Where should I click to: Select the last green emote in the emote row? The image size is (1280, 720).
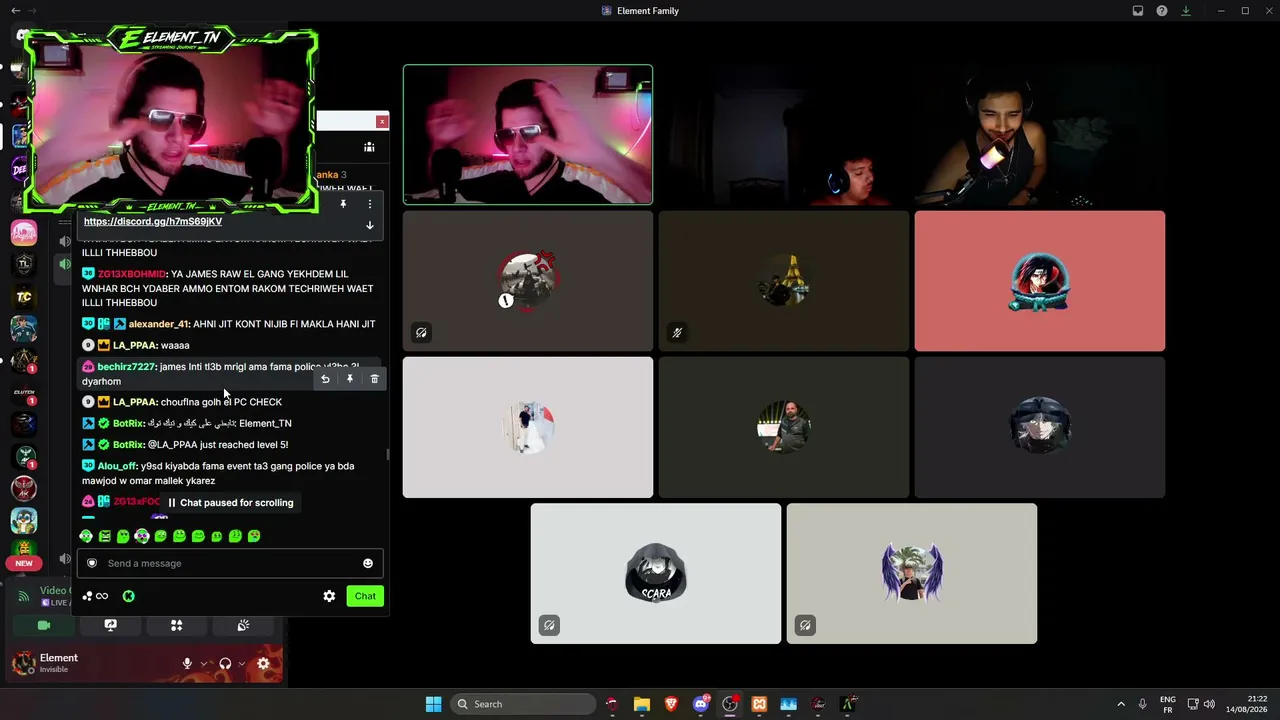pyautogui.click(x=254, y=536)
